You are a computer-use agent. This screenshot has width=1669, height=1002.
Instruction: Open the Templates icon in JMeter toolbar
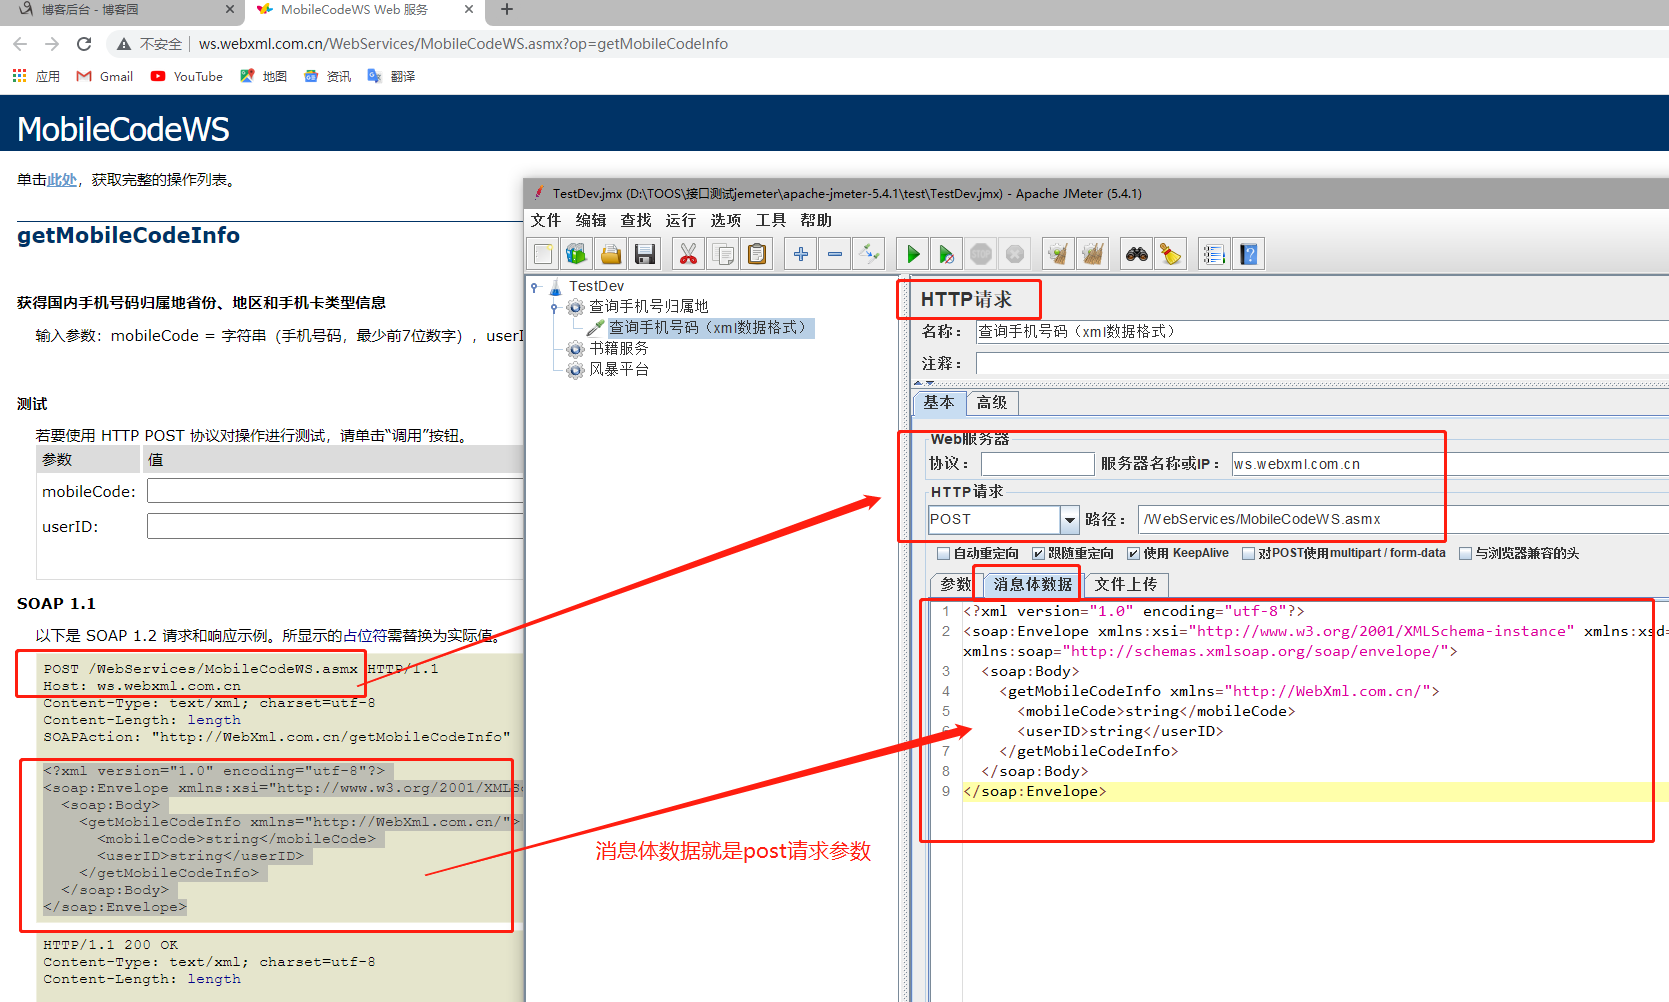click(x=577, y=254)
